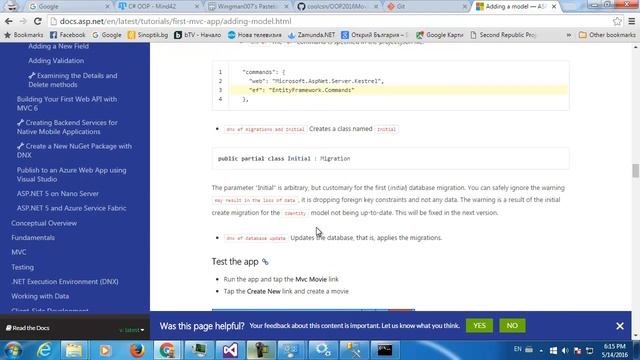This screenshot has width=640, height=360.
Task: Show hidden tray icons arrow
Action: pyautogui.click(x=541, y=350)
